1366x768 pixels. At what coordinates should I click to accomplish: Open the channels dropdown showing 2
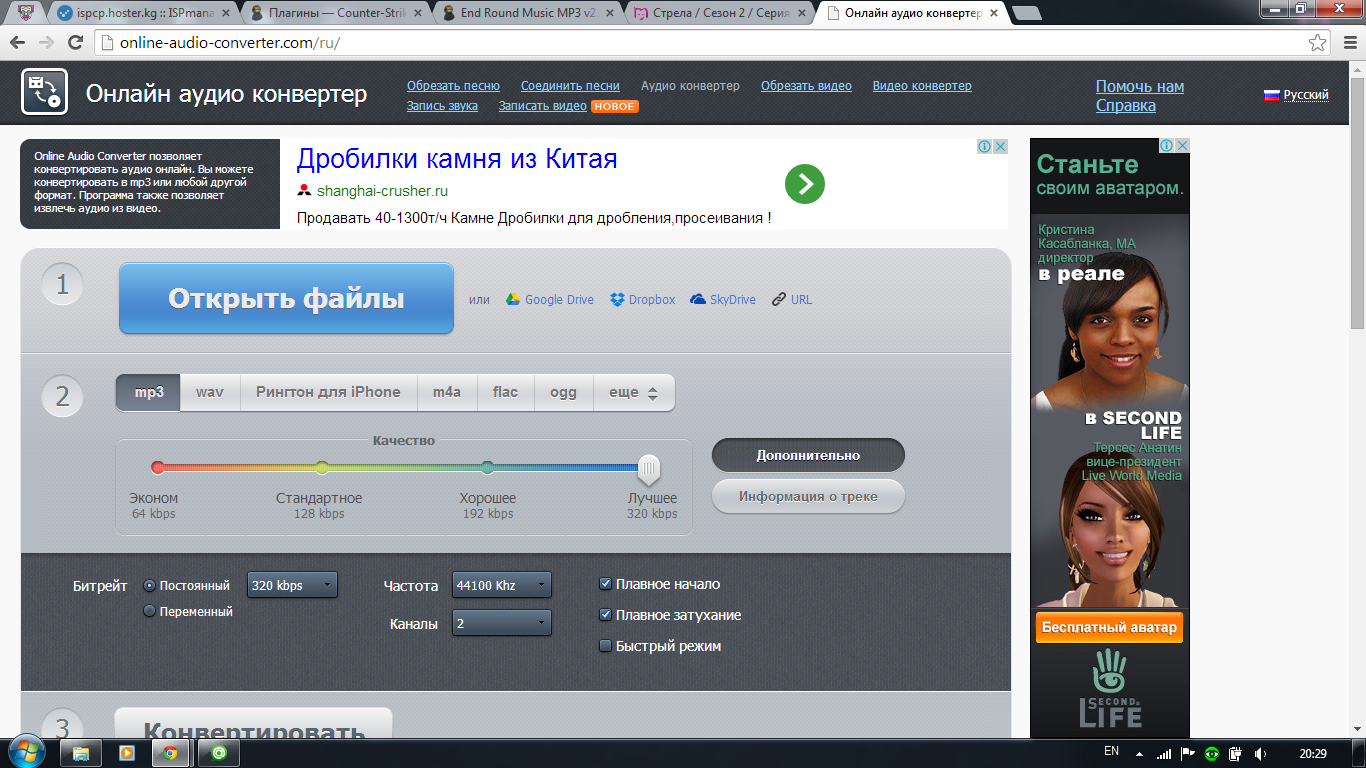pos(502,623)
